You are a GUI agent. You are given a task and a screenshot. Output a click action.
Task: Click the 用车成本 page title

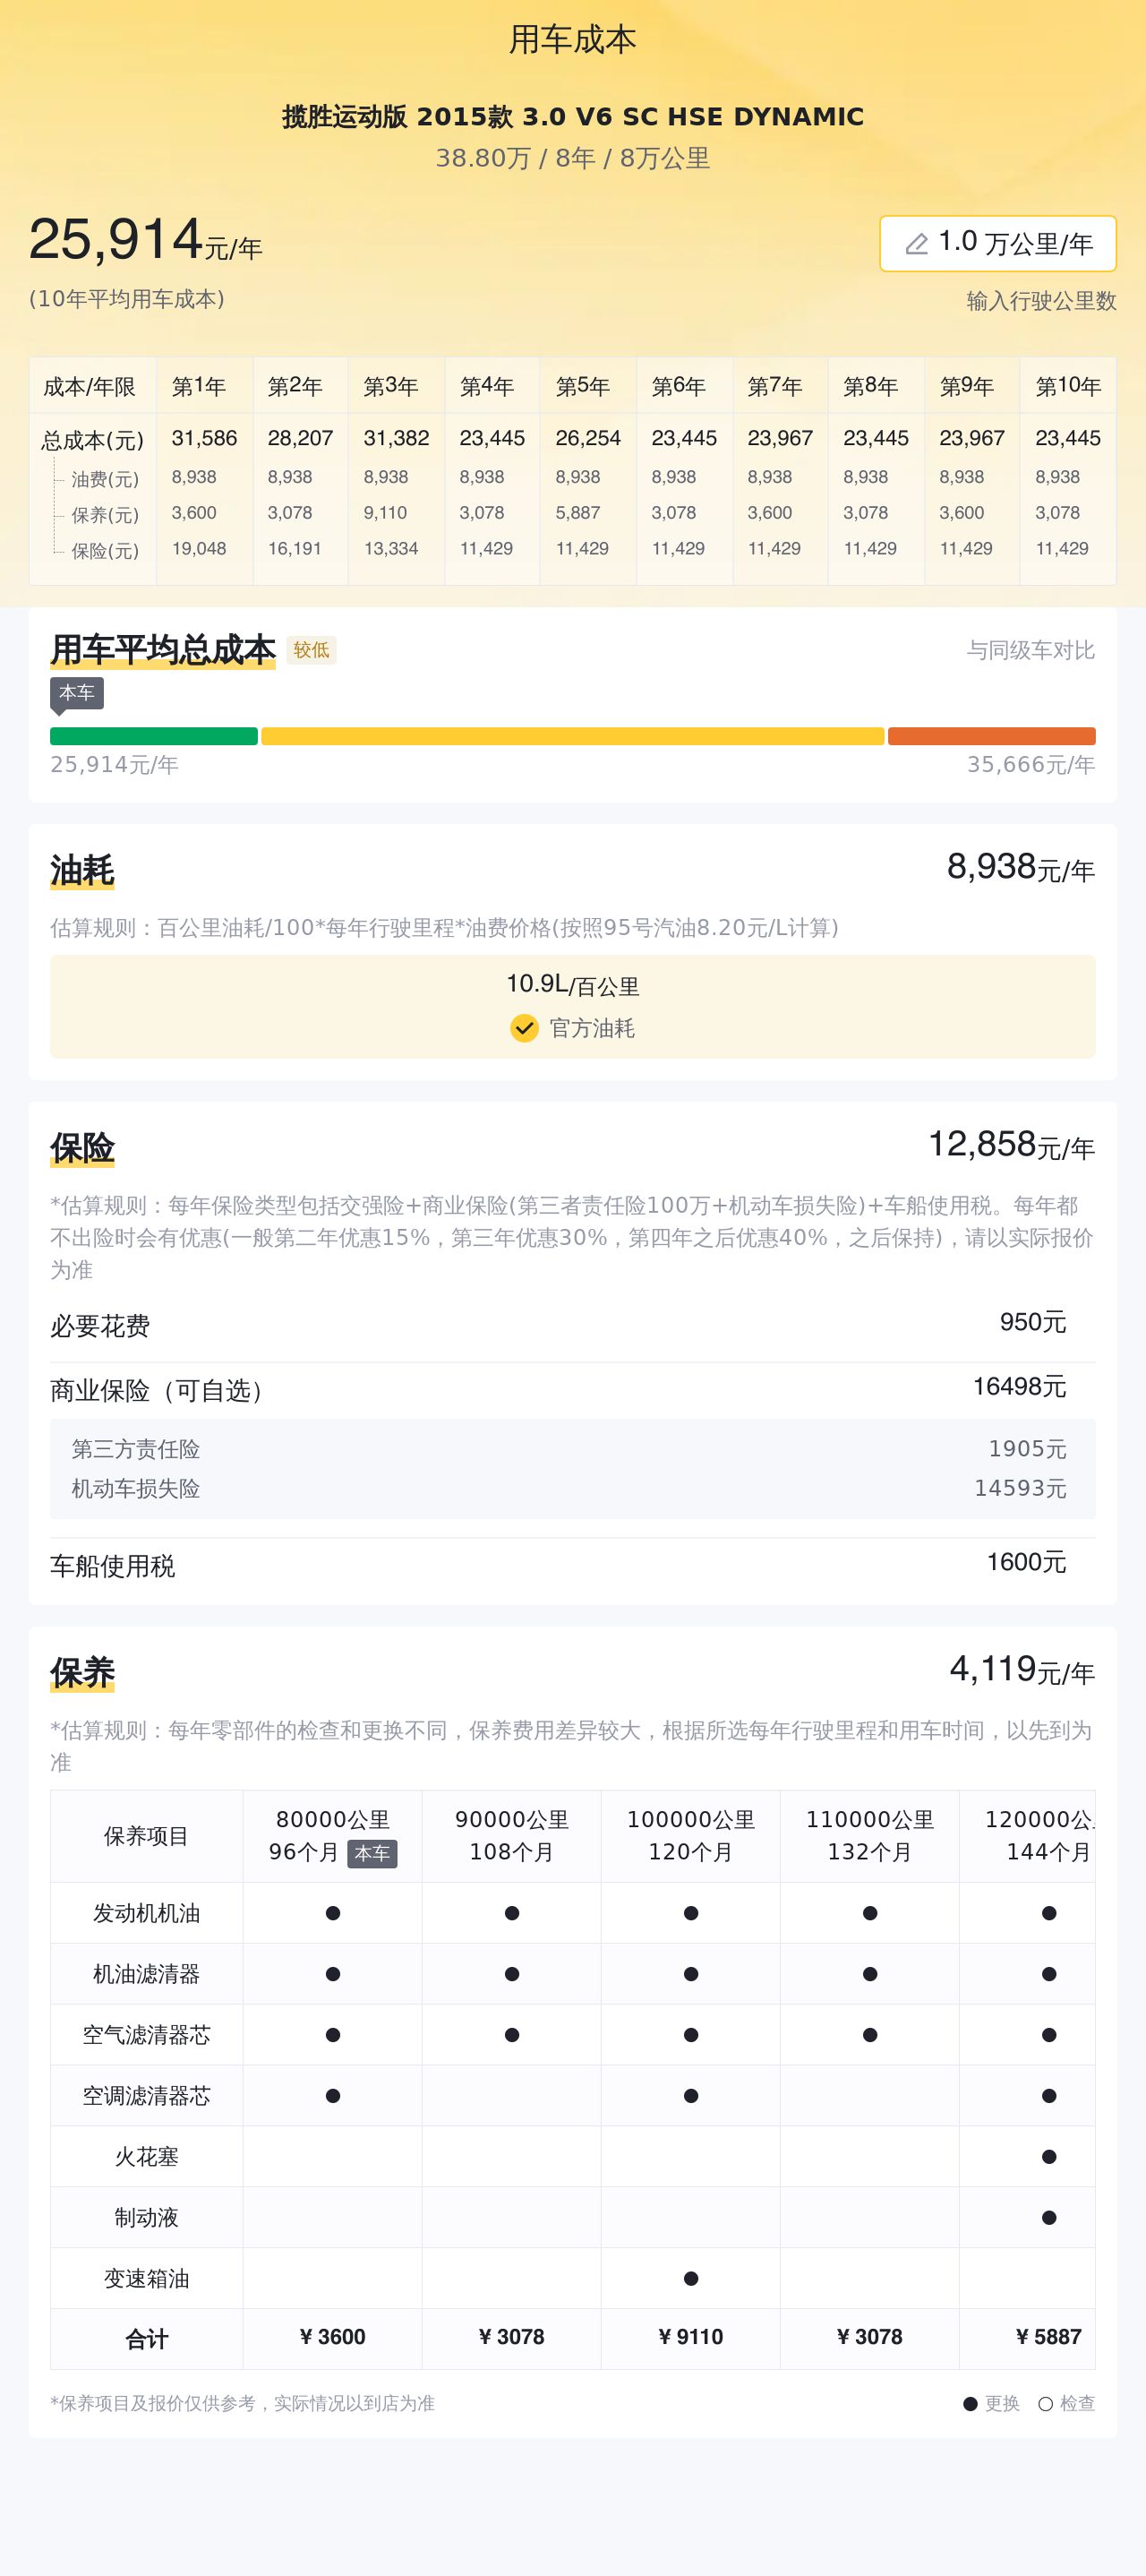point(573,39)
